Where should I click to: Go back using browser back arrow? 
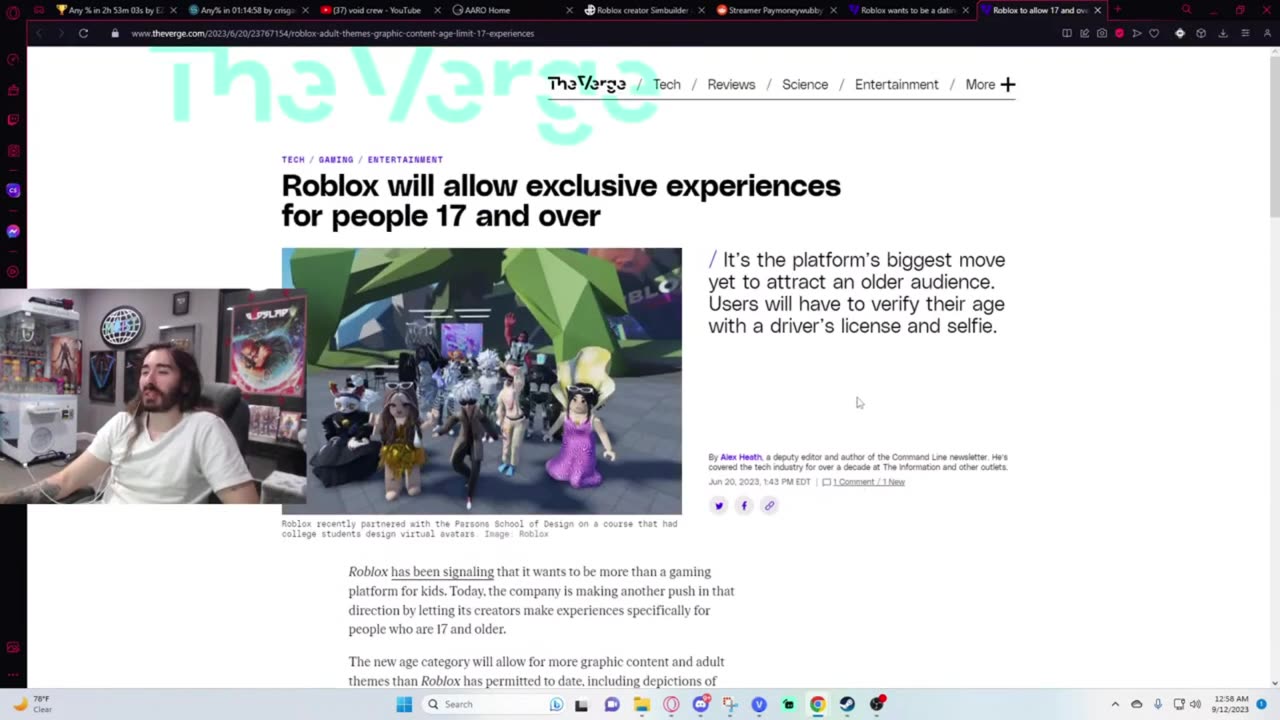(x=39, y=33)
